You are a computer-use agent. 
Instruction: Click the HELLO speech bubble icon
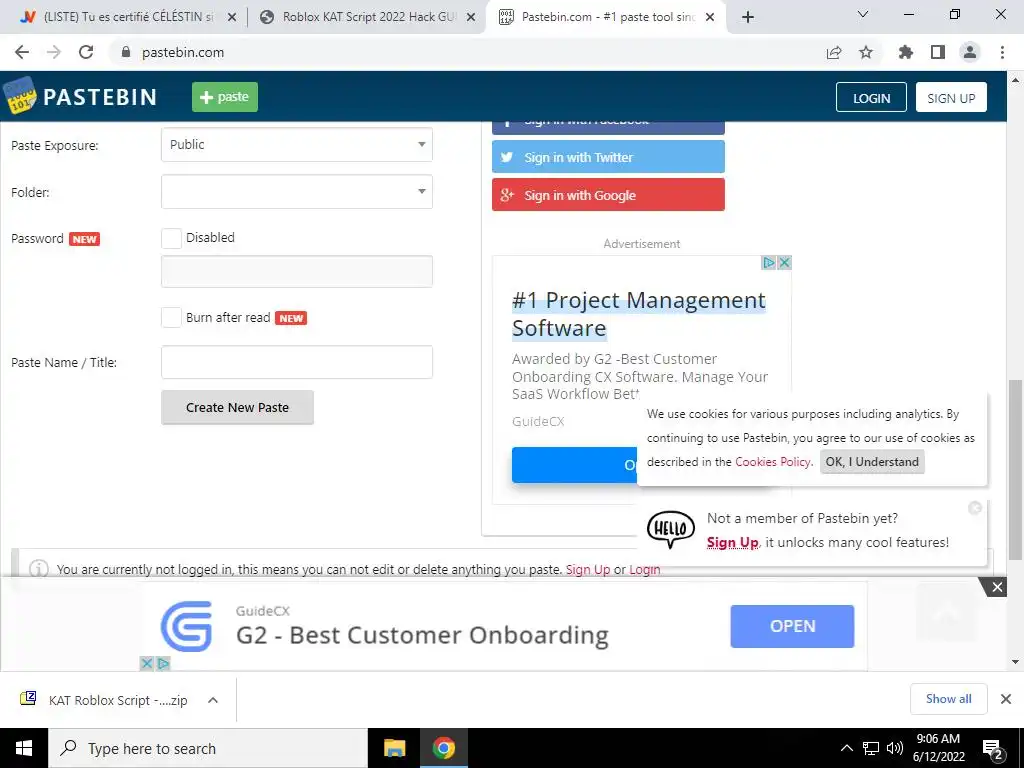tap(671, 529)
